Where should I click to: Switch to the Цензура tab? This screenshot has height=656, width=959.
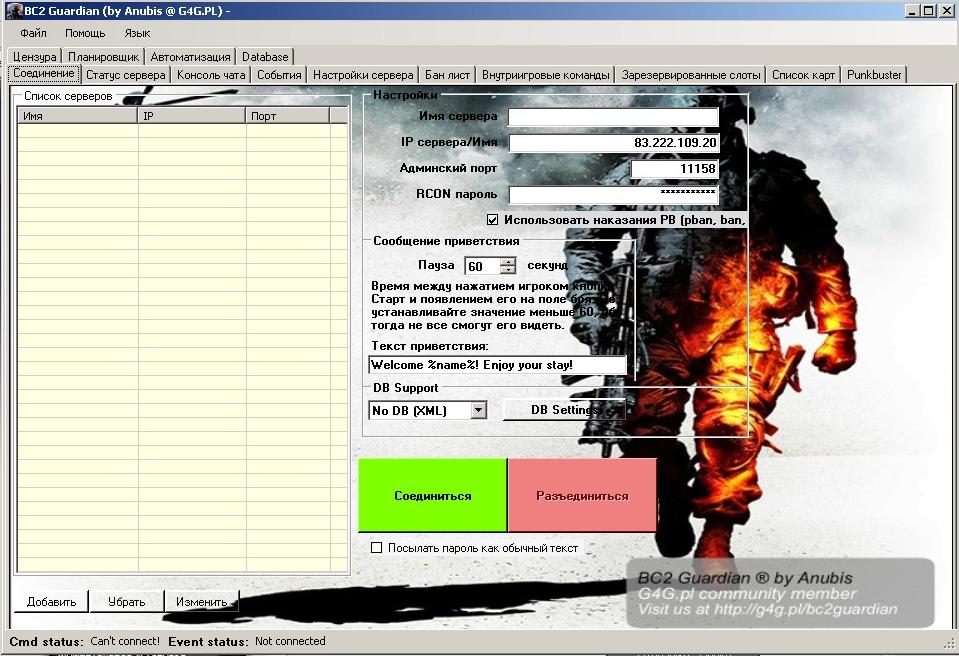click(x=34, y=57)
